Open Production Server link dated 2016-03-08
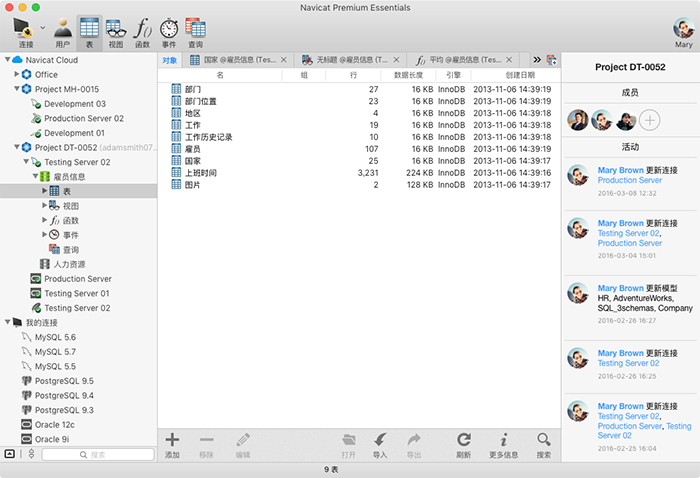Viewport: 700px width, 478px height. coord(629,180)
